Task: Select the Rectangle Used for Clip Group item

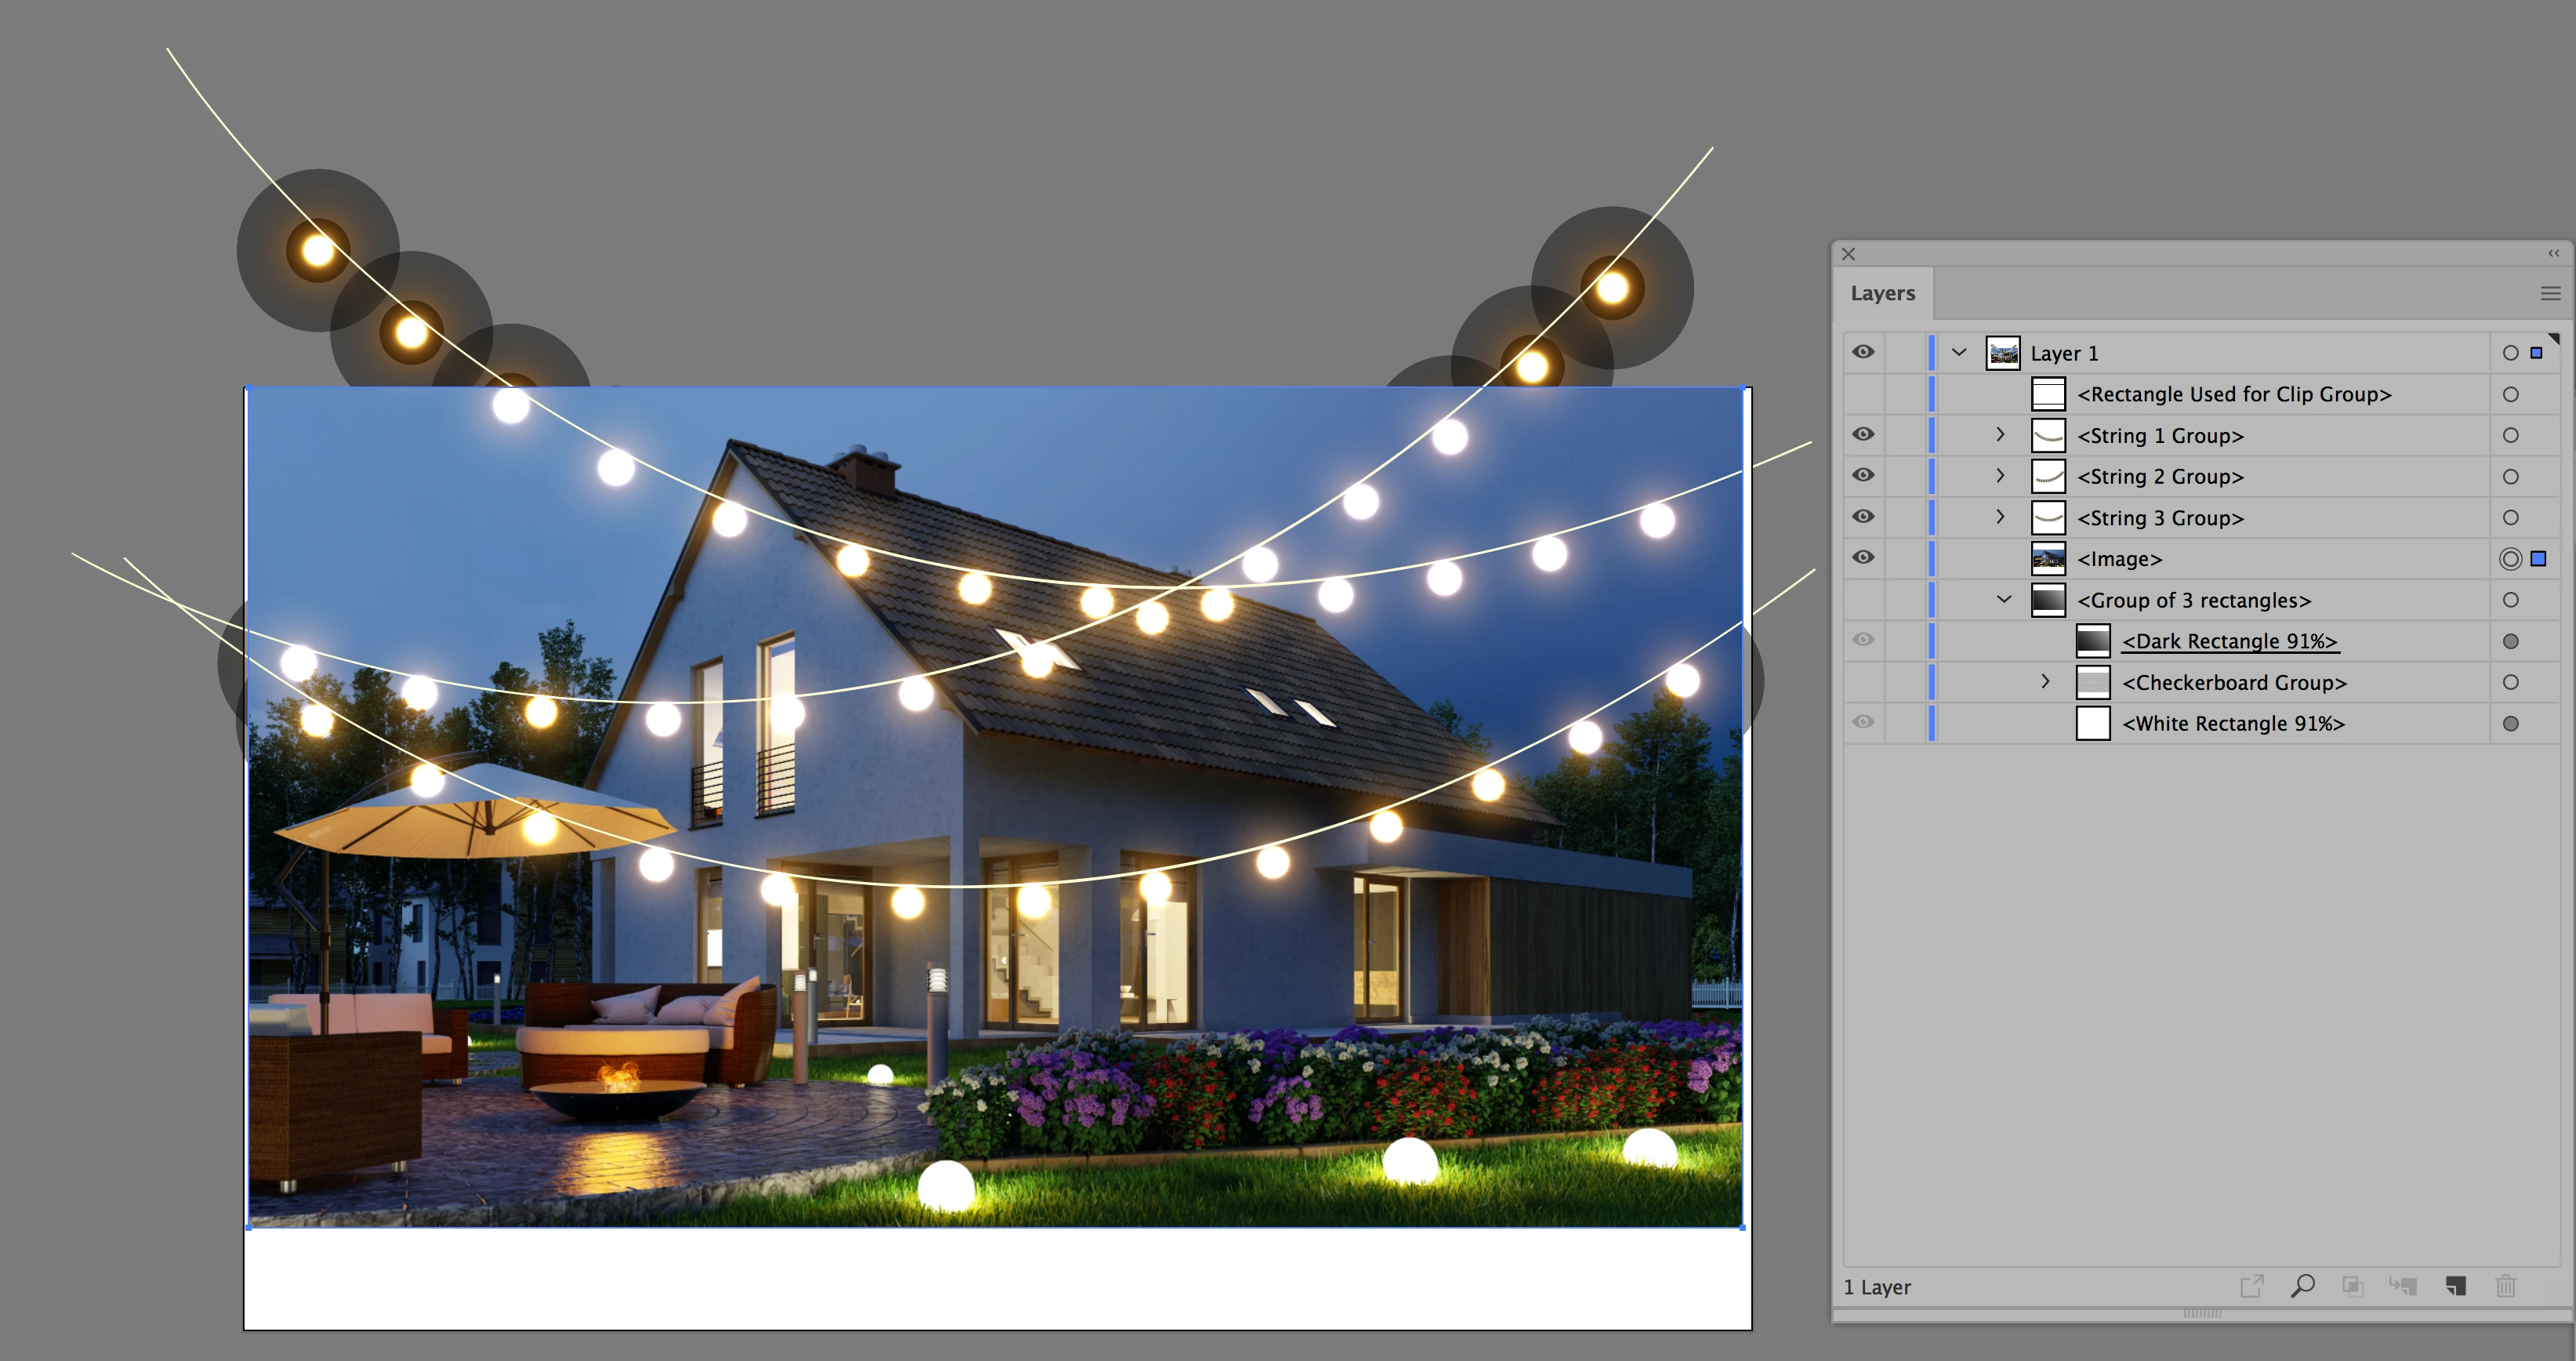Action: 2233,394
